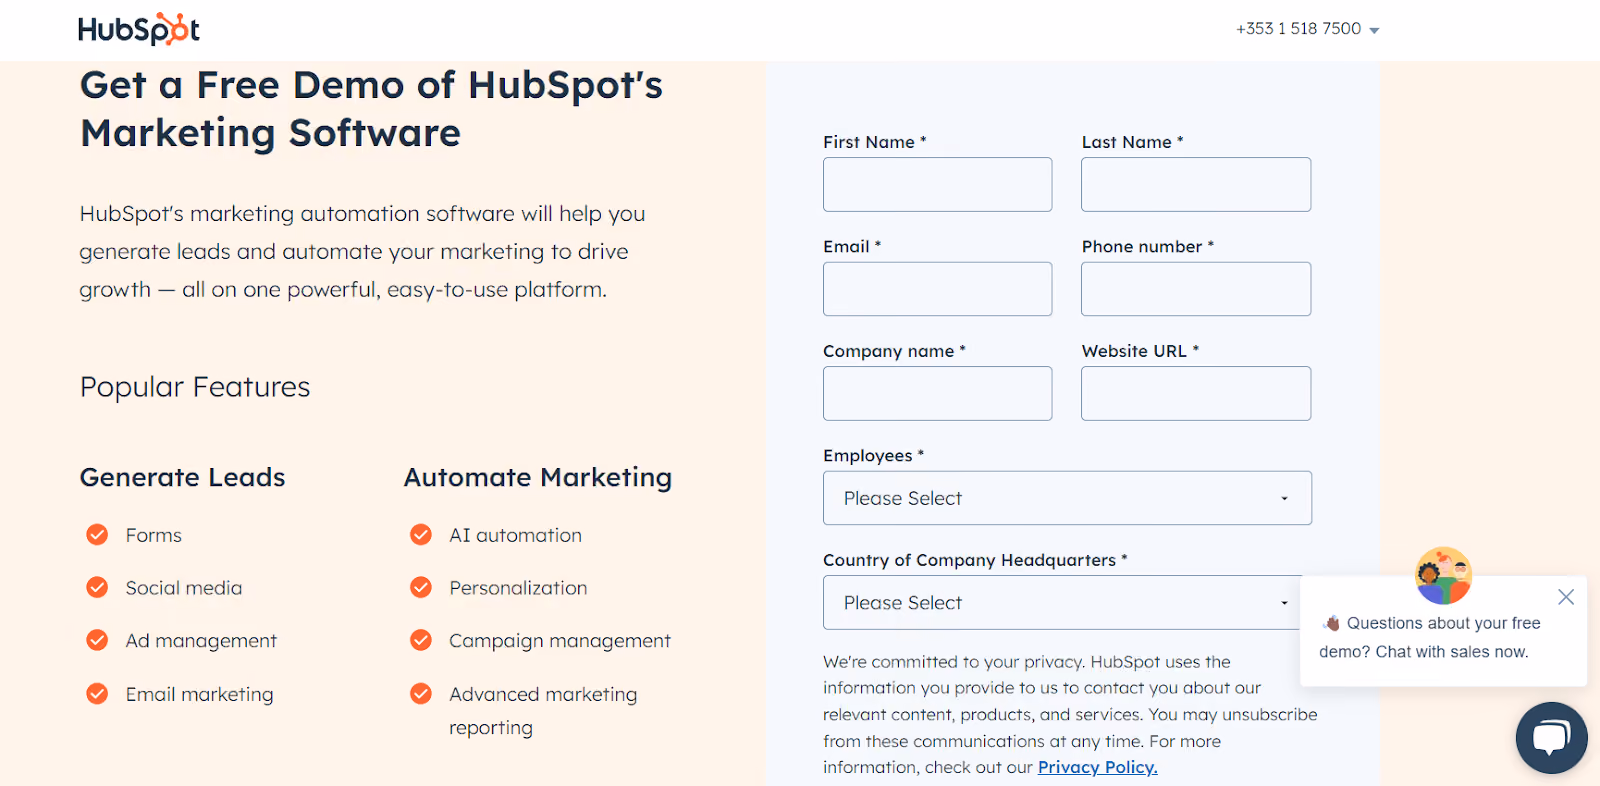1600x786 pixels.
Task: Click the AI automation feature text
Action: pos(516,535)
